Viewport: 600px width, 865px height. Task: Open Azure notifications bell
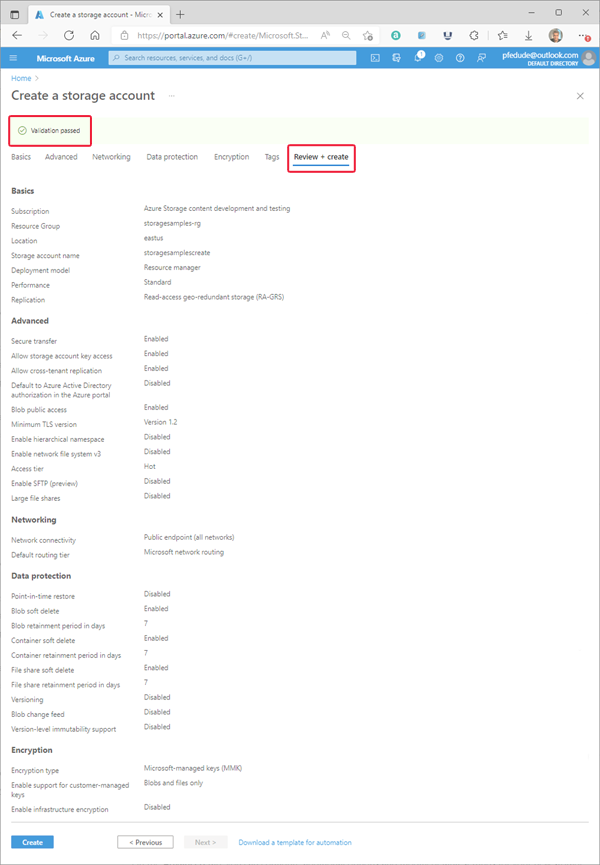pyautogui.click(x=418, y=57)
